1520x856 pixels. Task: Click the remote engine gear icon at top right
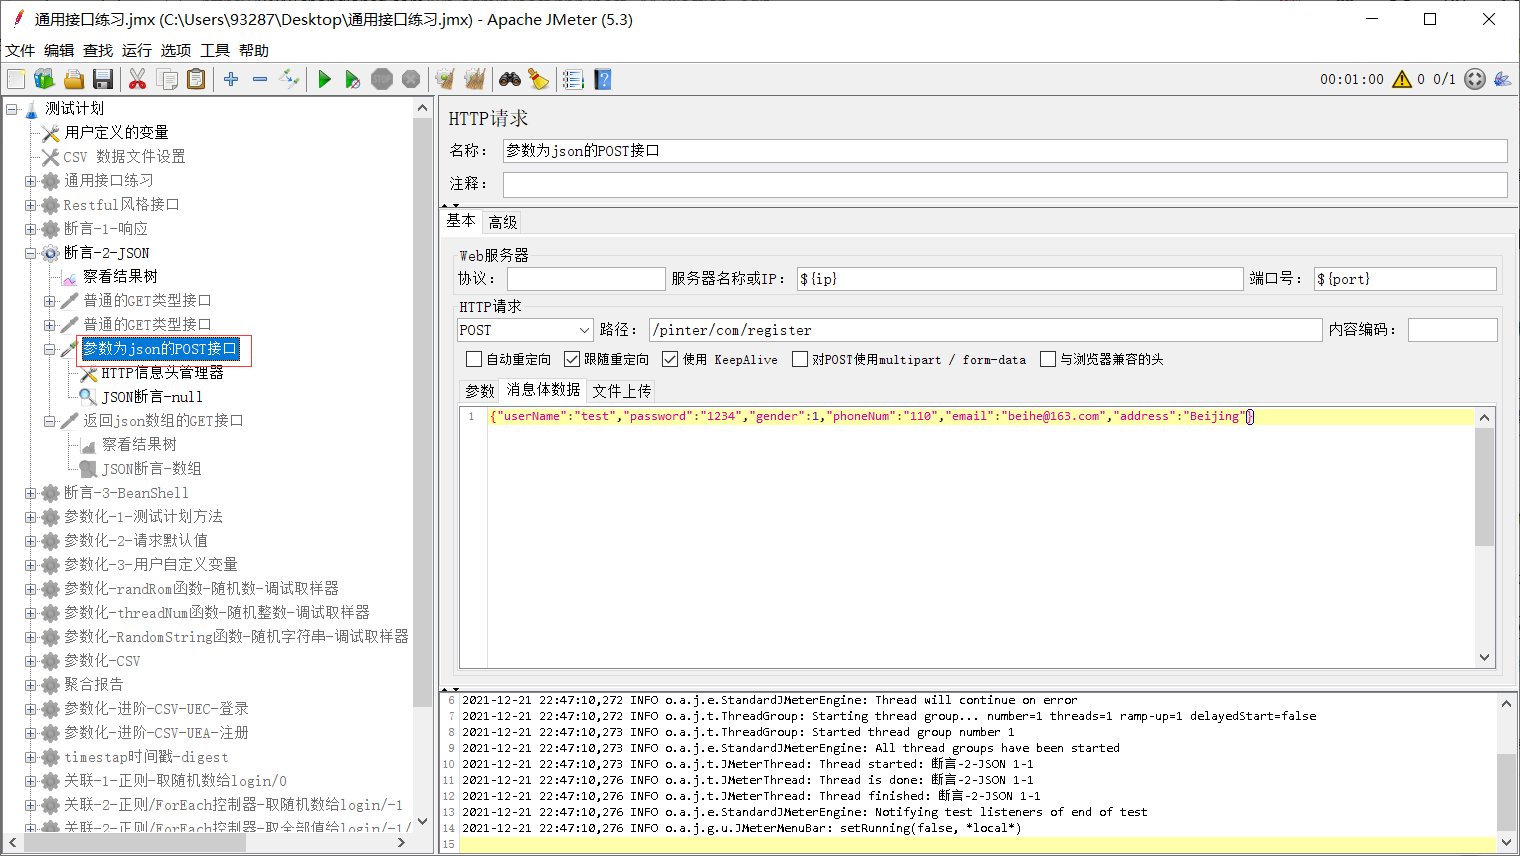[x=1475, y=79]
